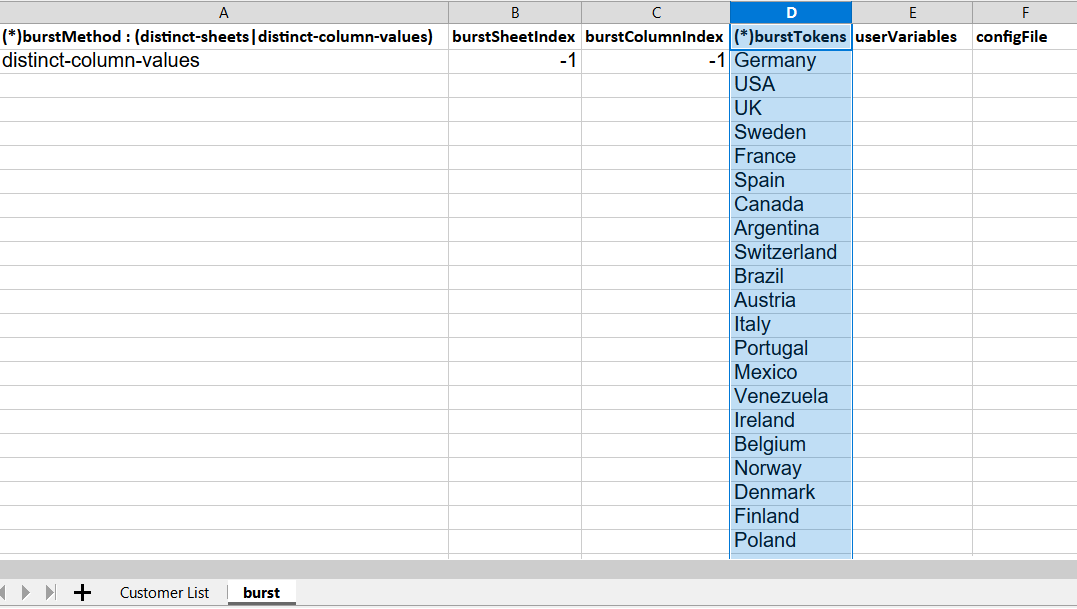Click the (*)burstMethod header cell

coord(224,37)
